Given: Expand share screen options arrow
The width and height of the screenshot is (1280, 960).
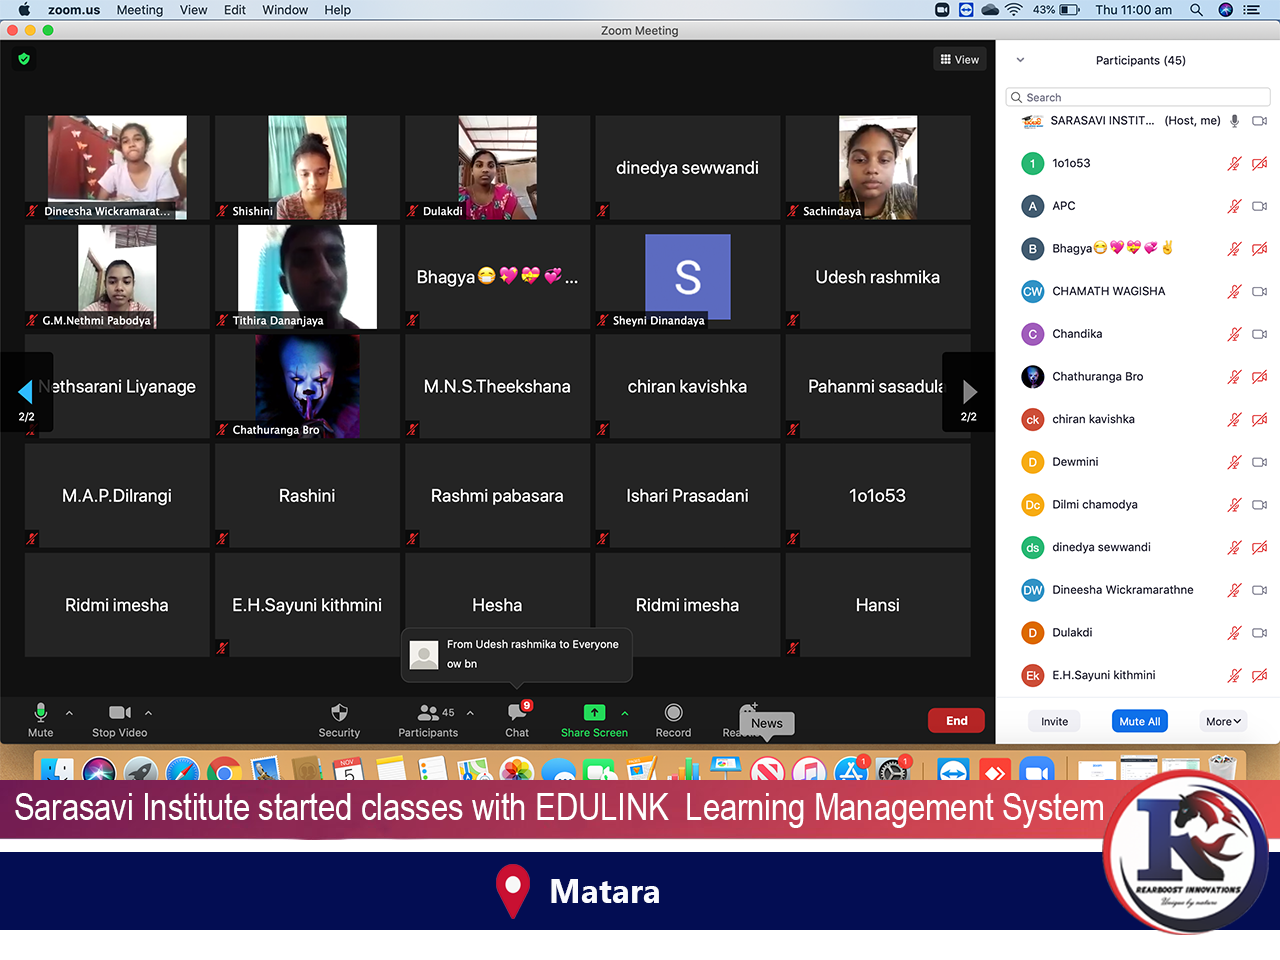Looking at the screenshot, I should coord(625,713).
